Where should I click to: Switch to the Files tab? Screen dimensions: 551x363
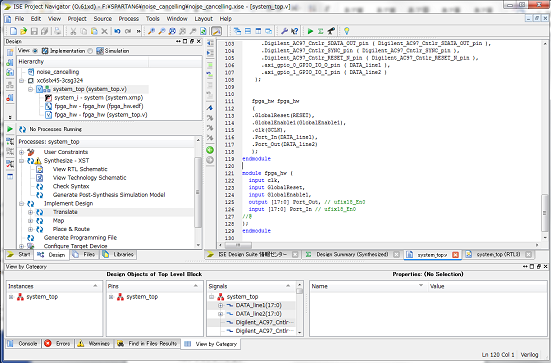pos(84,254)
